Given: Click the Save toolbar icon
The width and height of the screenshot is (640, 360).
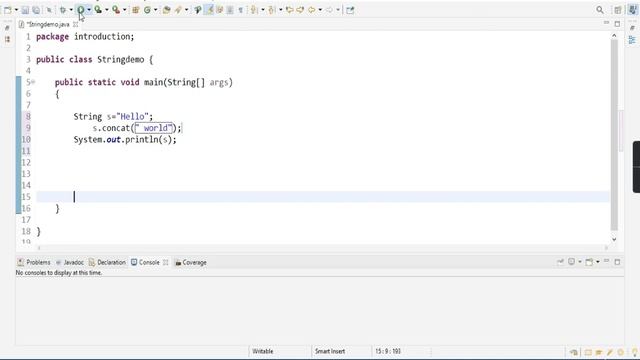Looking at the screenshot, I should point(25,10).
